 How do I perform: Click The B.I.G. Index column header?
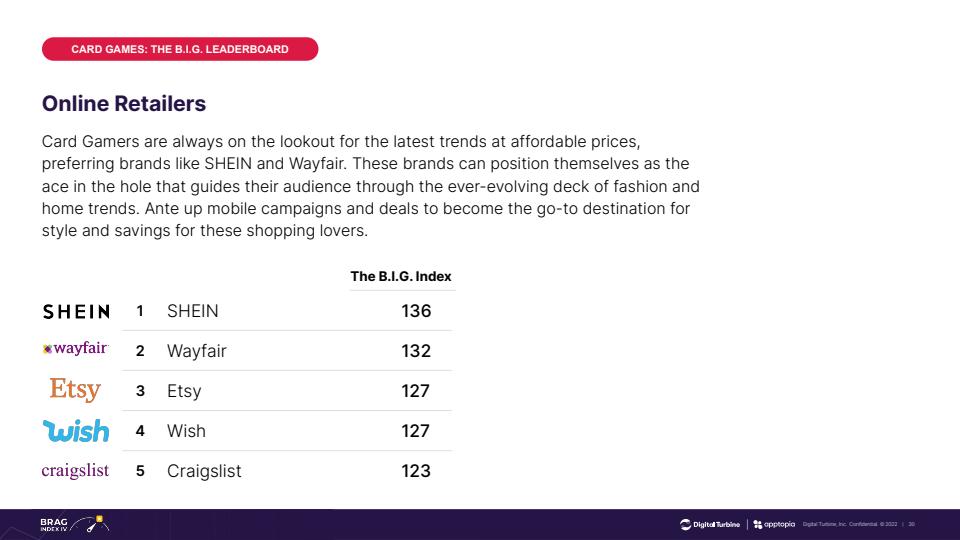pos(401,276)
